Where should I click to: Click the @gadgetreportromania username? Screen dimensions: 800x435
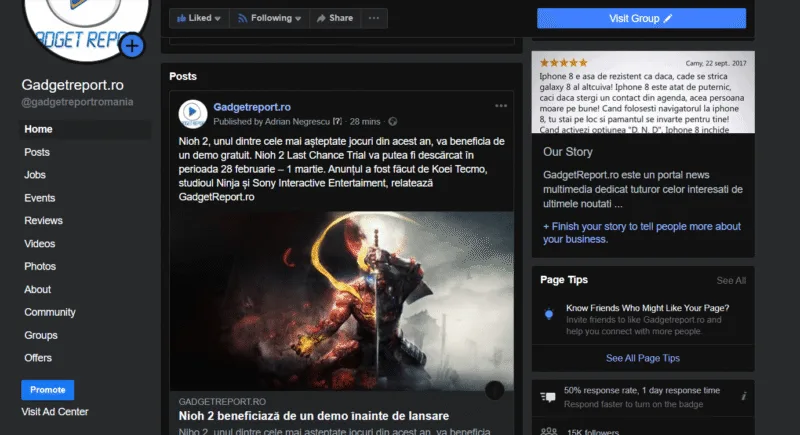77,102
